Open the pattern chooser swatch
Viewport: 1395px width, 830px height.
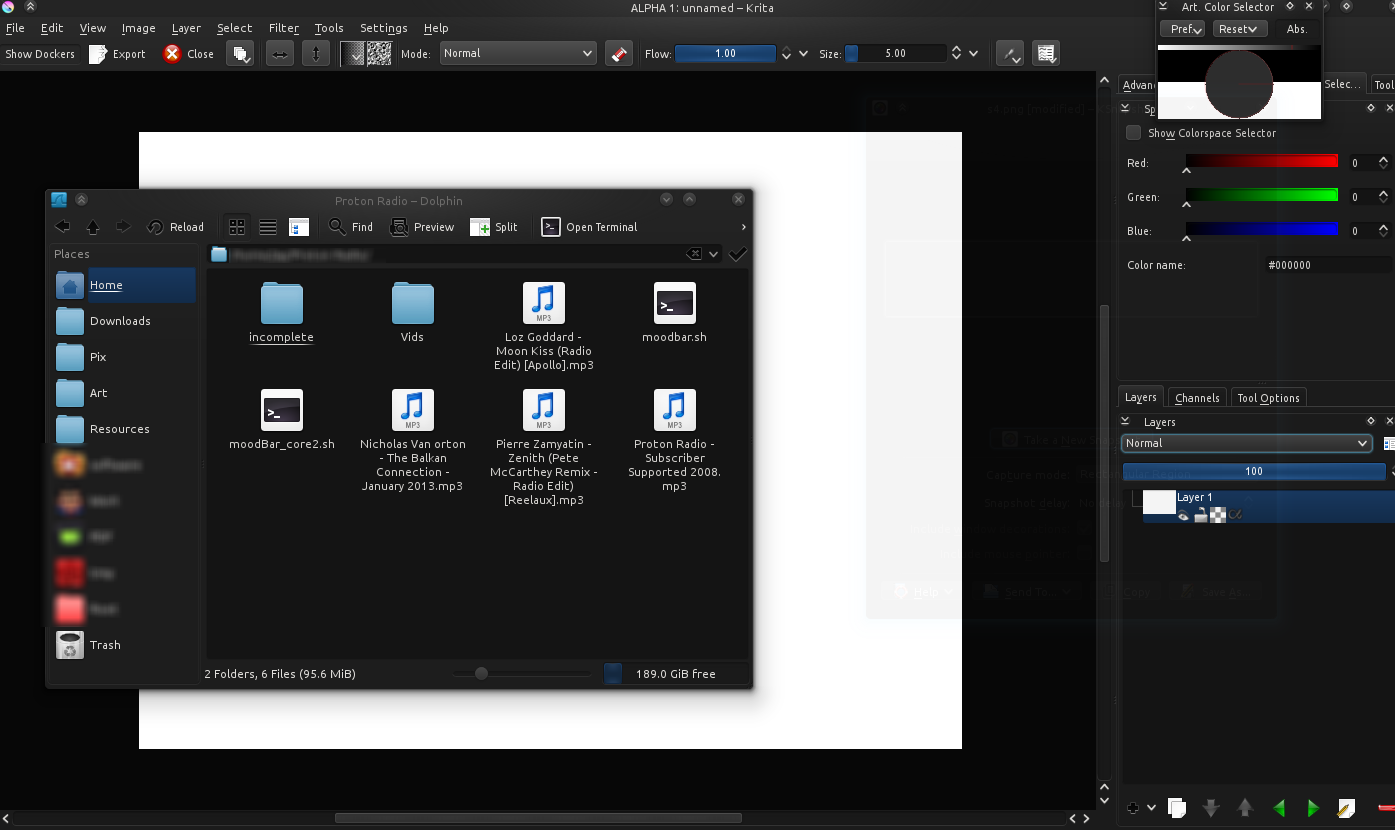pyautogui.click(x=379, y=54)
